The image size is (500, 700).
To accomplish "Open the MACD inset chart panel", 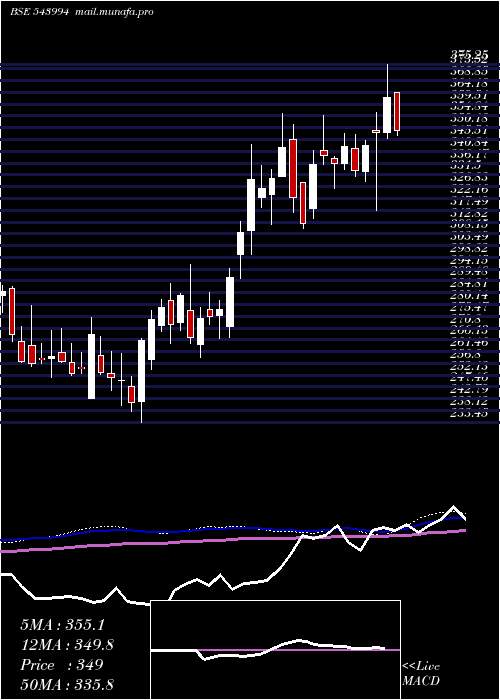I will coord(275,650).
